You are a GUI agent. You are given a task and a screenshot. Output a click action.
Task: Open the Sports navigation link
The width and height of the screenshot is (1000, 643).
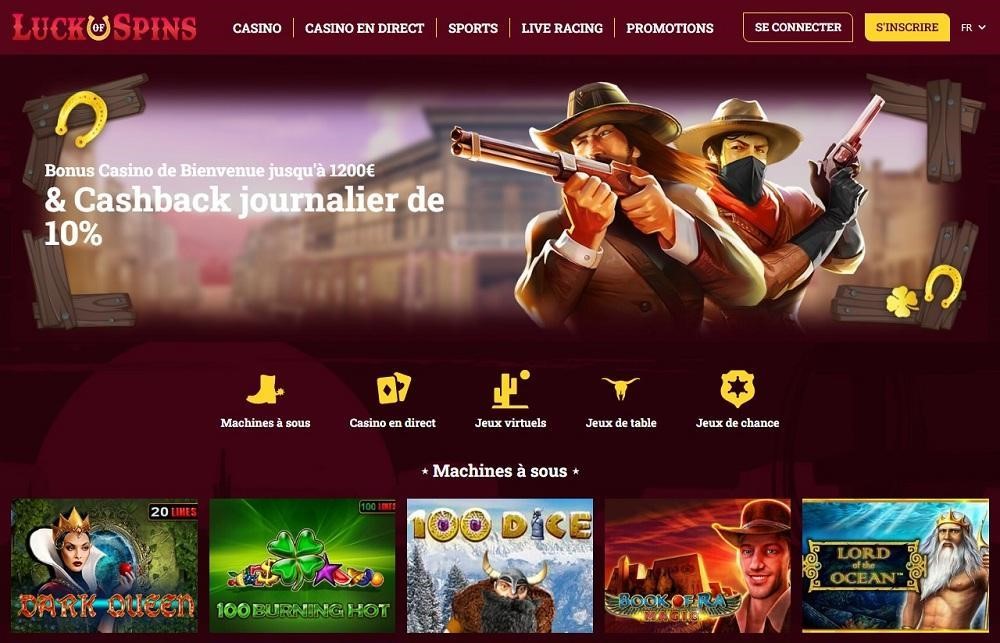click(473, 28)
